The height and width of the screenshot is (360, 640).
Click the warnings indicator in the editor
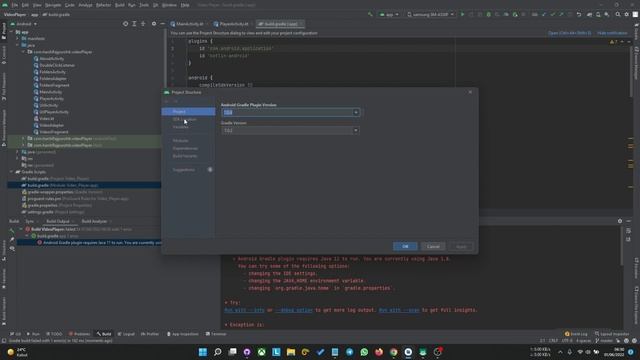613,42
